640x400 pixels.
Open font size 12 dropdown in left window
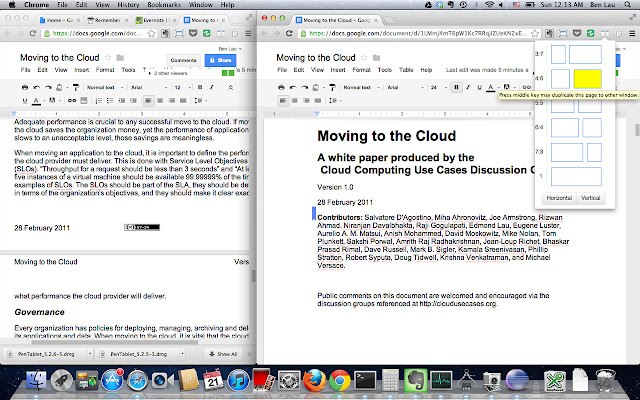pos(182,87)
